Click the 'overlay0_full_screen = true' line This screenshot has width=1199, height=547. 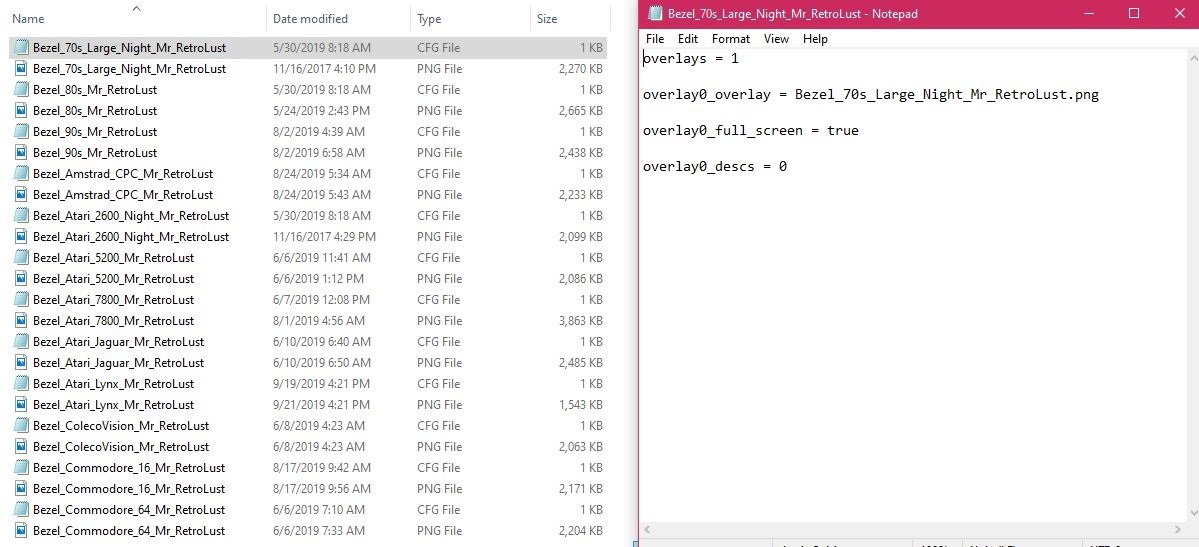751,131
